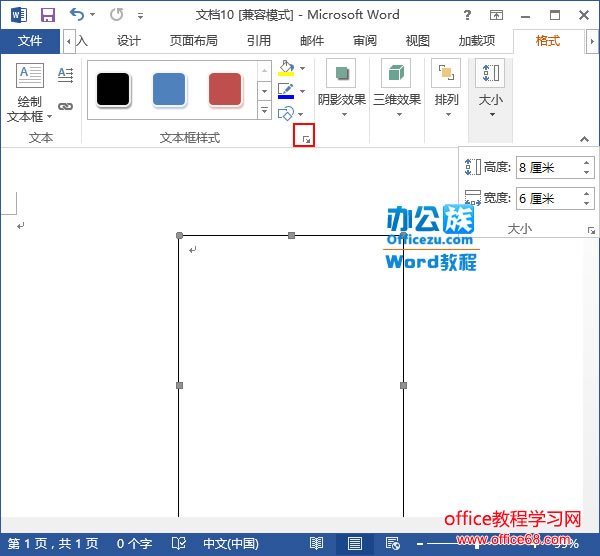The width and height of the screenshot is (600, 556).
Task: Select the top-center handle of text box
Action: 291,235
